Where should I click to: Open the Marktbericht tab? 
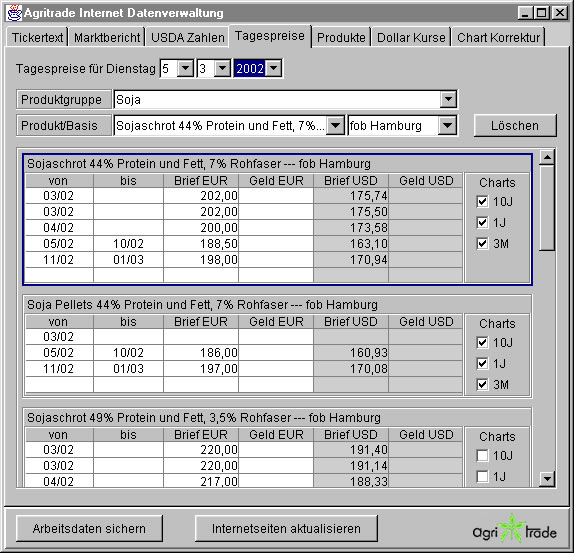tap(107, 37)
